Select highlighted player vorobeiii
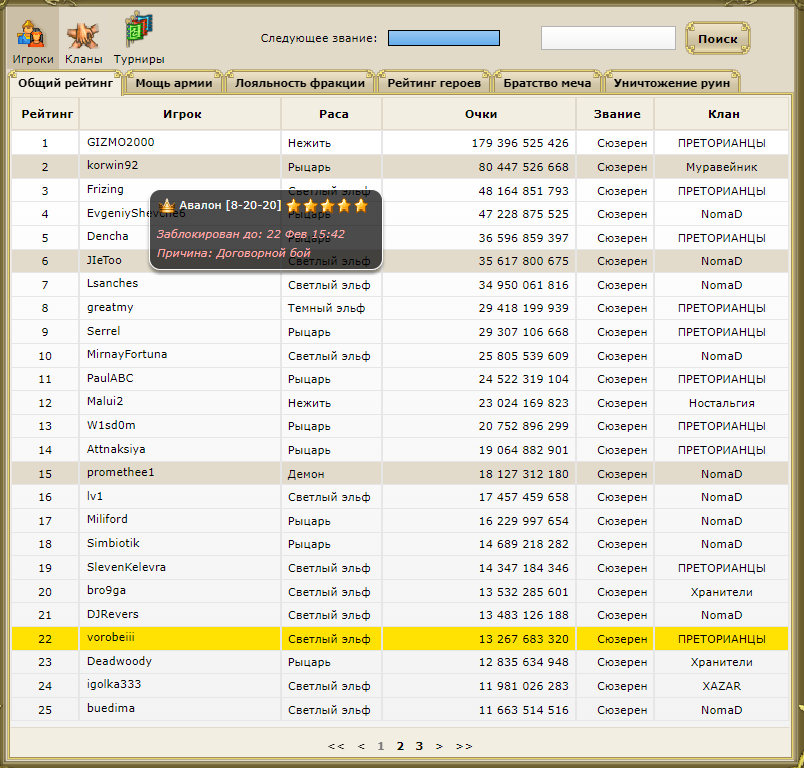804x768 pixels. [110, 638]
